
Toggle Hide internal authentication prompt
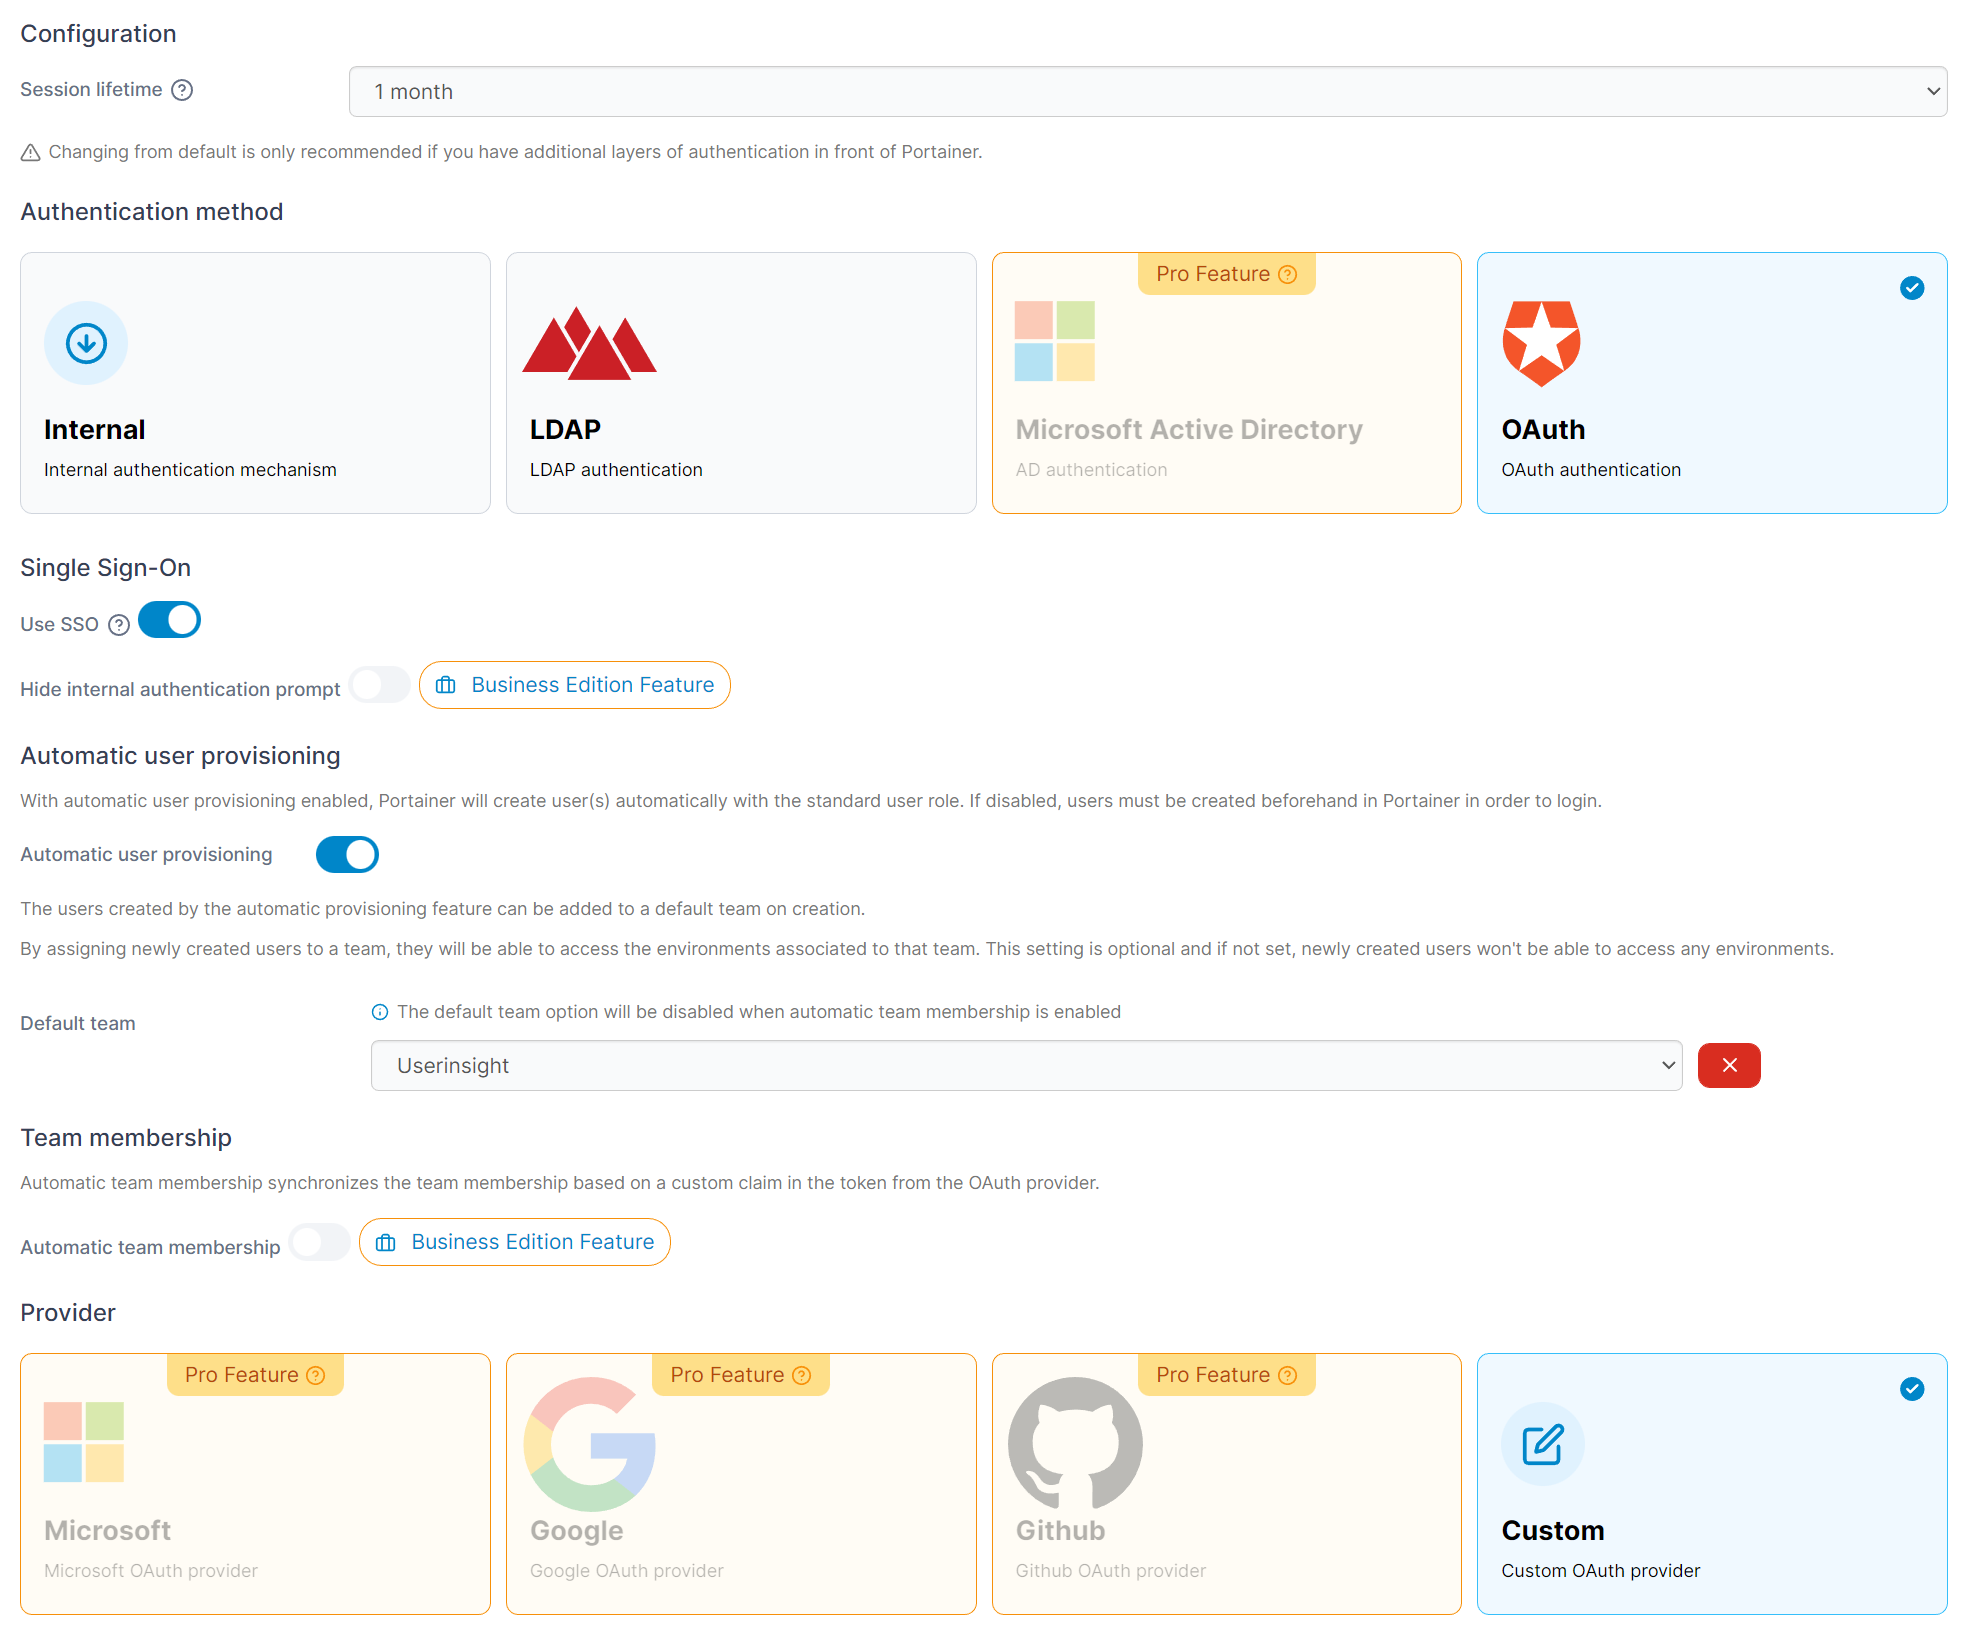coord(380,685)
